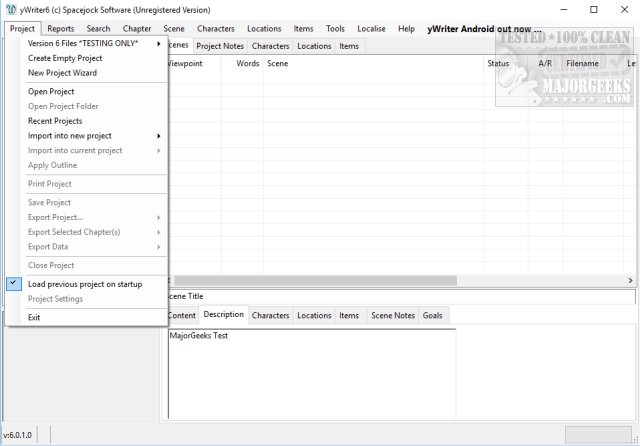Click the horizontal scrollbar thumb
Image resolution: width=640 pixels, height=446 pixels.
pos(316,281)
